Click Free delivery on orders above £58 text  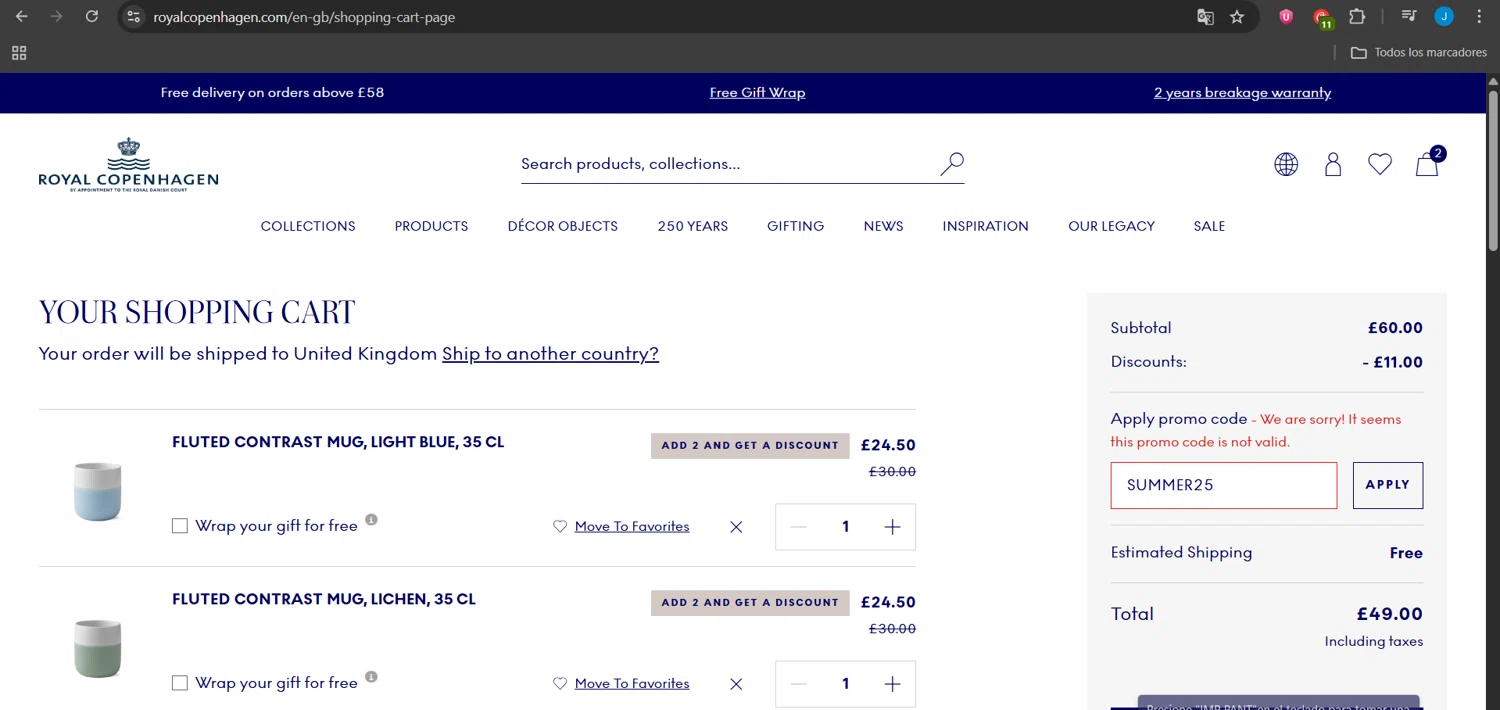pyautogui.click(x=272, y=92)
